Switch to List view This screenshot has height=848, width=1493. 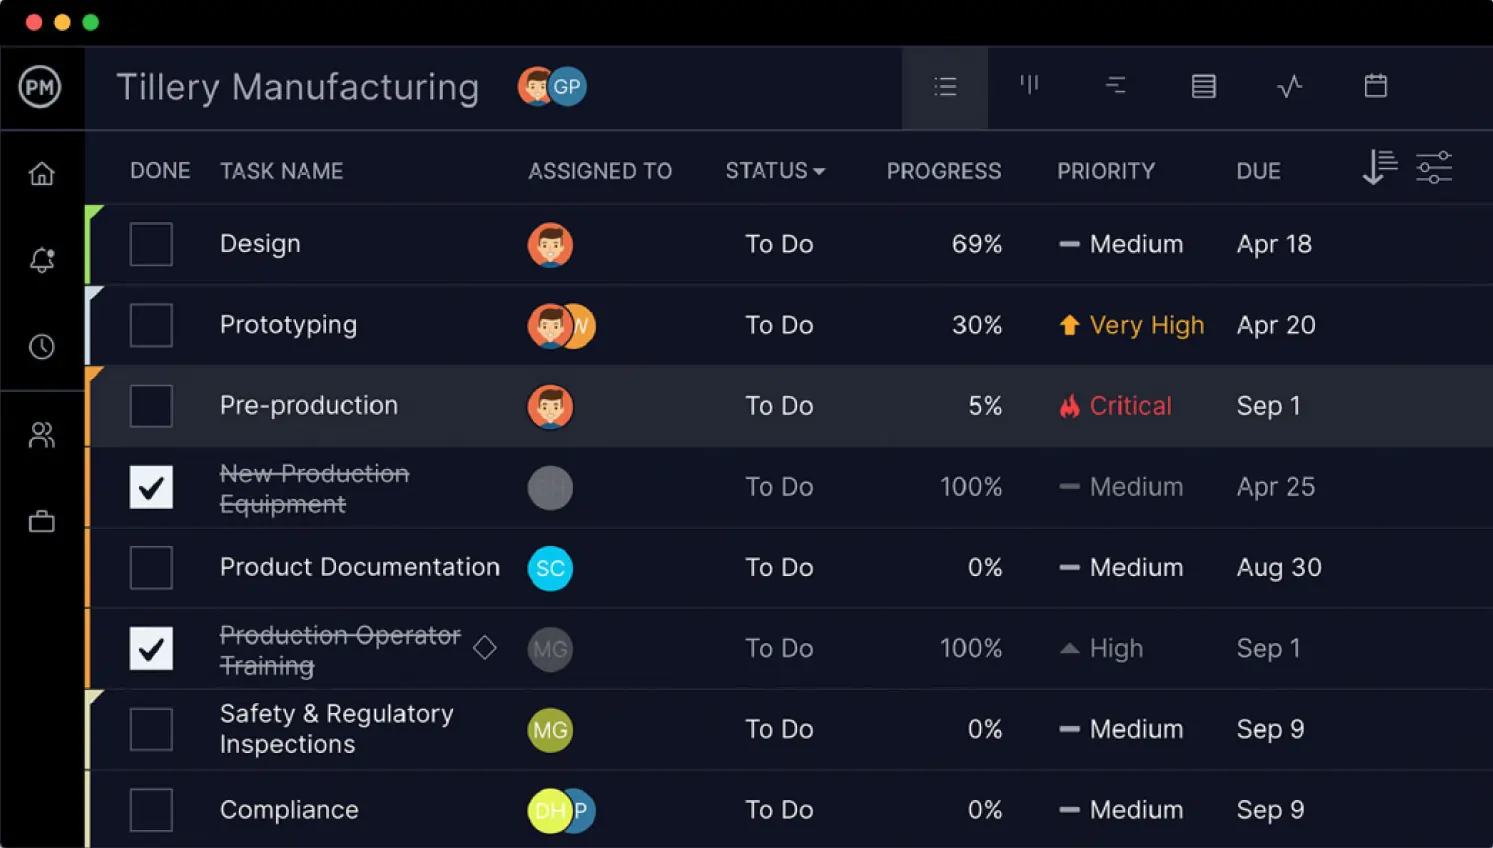click(x=945, y=87)
